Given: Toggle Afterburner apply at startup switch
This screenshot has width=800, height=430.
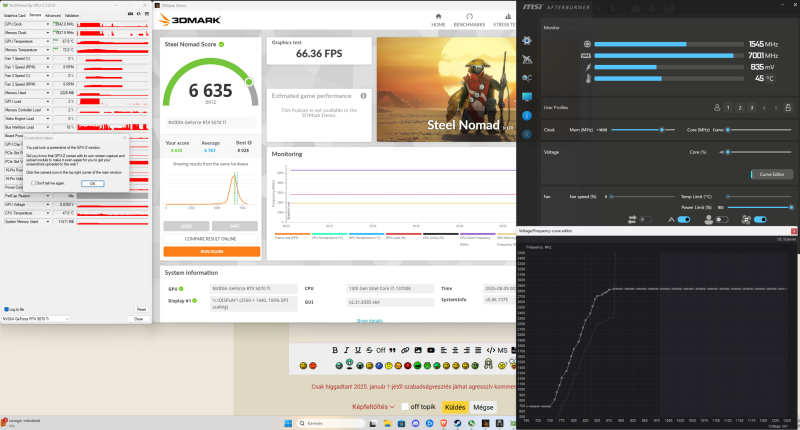Looking at the screenshot, I should pyautogui.click(x=684, y=219).
